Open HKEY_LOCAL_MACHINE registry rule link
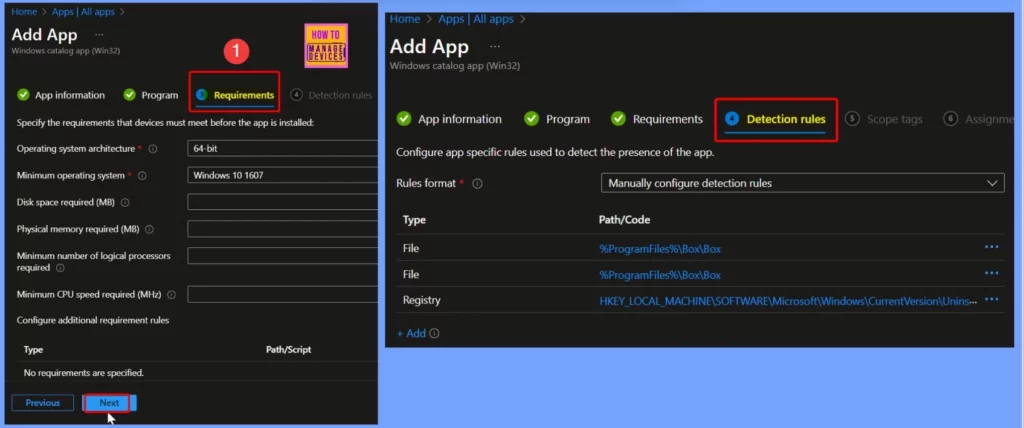1024x428 pixels. (788, 301)
